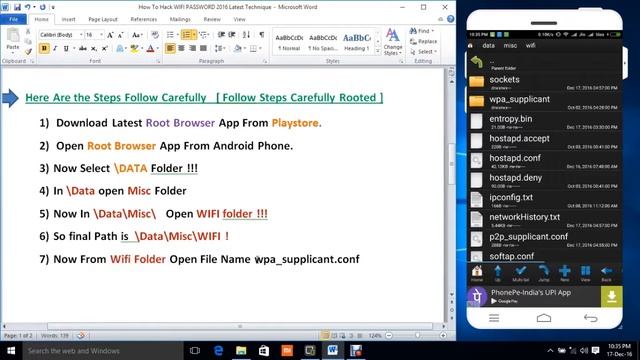This screenshot has height=360, width=640.
Task: Click the Replace button
Action: click(424, 42)
